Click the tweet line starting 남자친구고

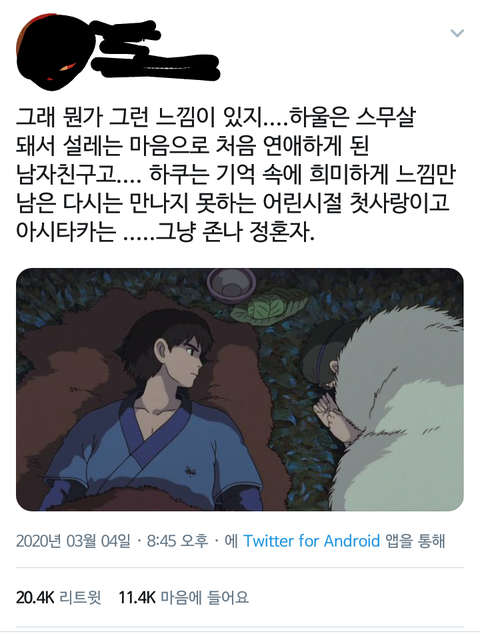pyautogui.click(x=236, y=175)
